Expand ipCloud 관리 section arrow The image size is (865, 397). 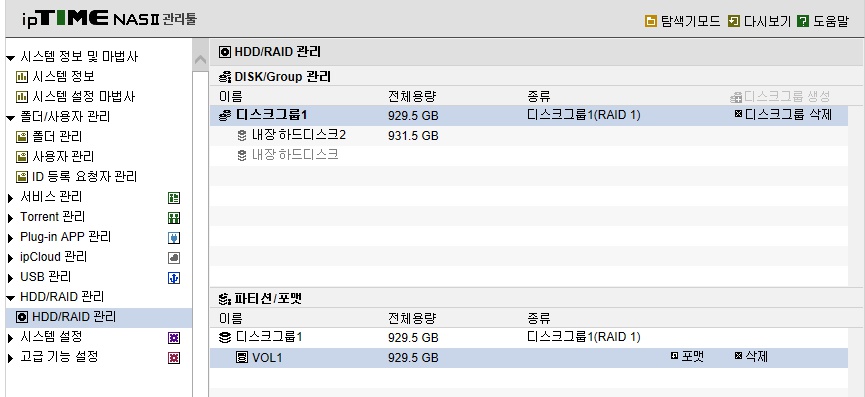pos(10,258)
